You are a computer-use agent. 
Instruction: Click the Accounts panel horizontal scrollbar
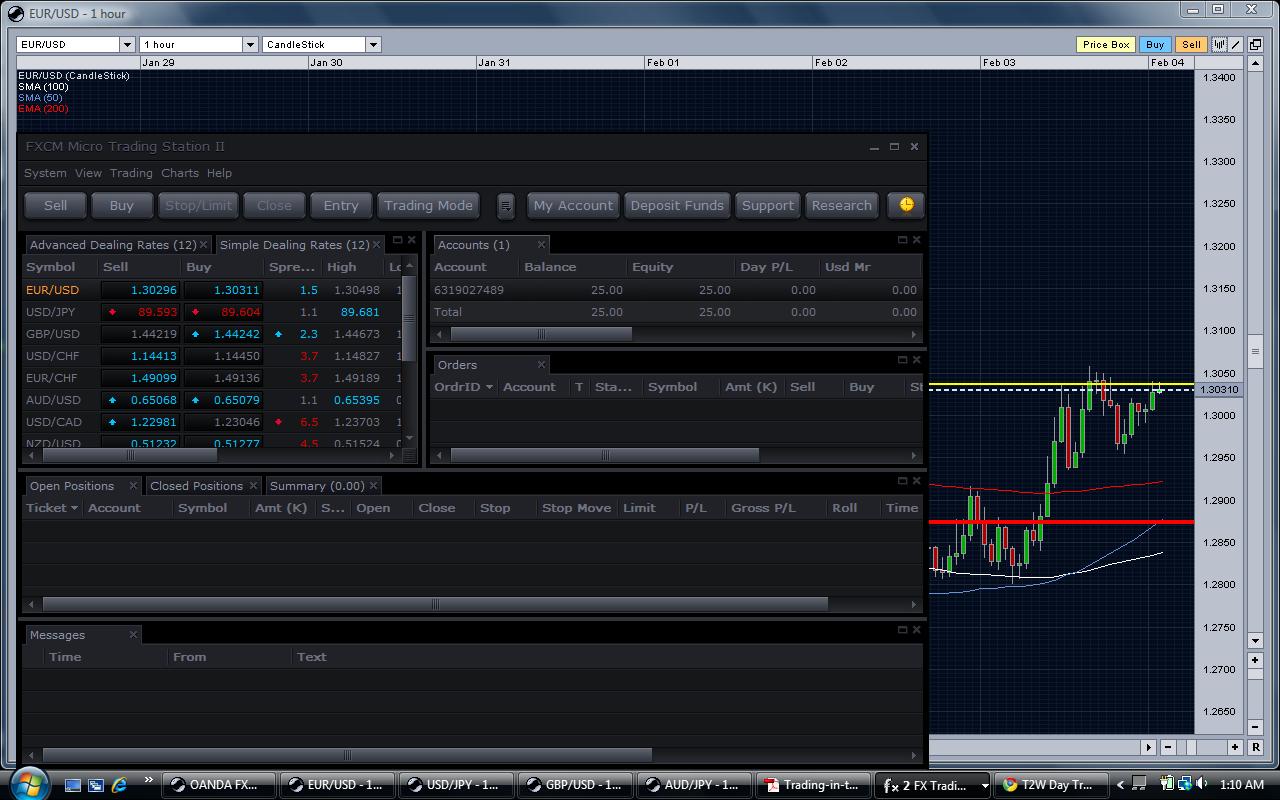coord(541,334)
